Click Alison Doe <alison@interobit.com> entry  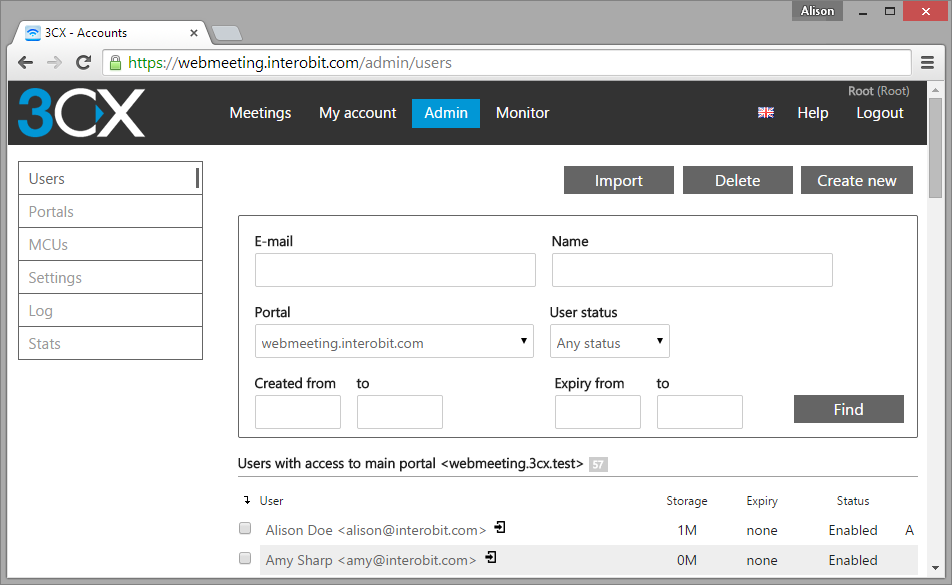[x=376, y=530]
